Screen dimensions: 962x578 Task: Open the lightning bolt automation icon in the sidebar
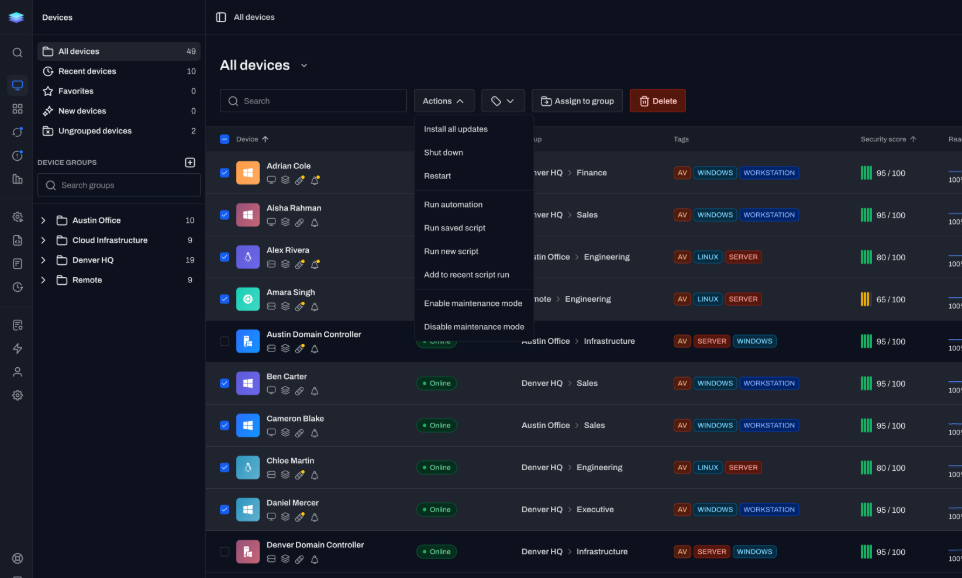pyautogui.click(x=17, y=349)
